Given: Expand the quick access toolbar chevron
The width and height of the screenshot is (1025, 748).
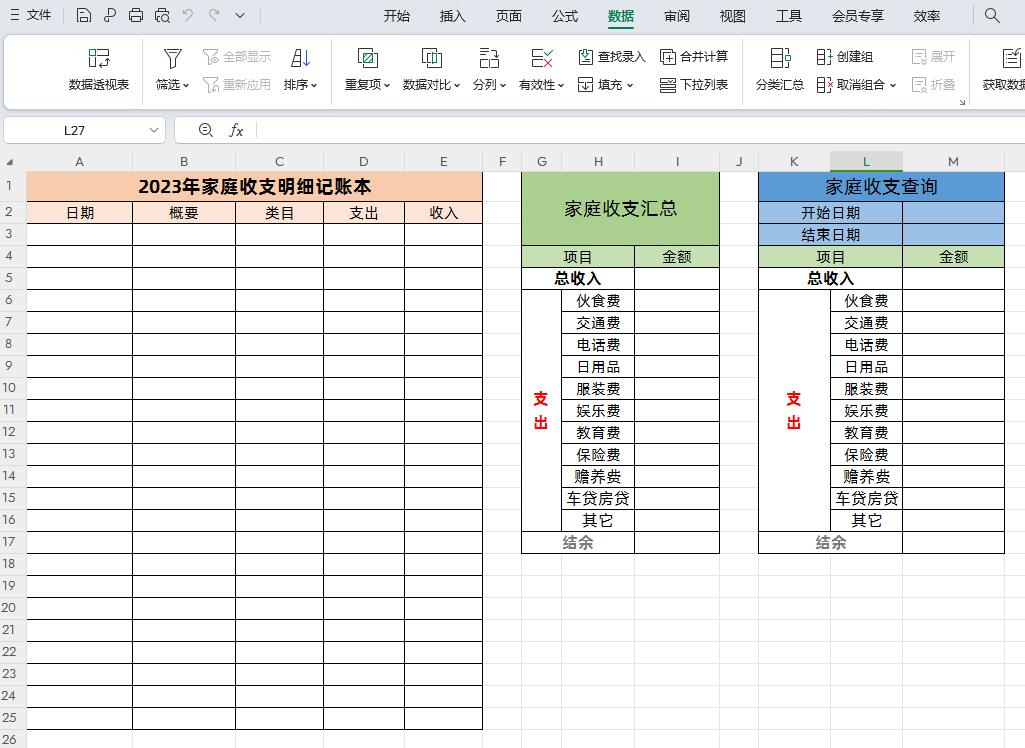Looking at the screenshot, I should [x=240, y=15].
